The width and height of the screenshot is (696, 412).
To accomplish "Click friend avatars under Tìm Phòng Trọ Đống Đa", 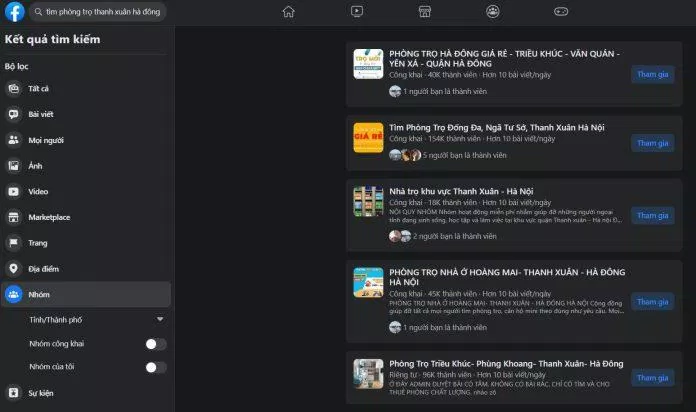I will [x=405, y=155].
